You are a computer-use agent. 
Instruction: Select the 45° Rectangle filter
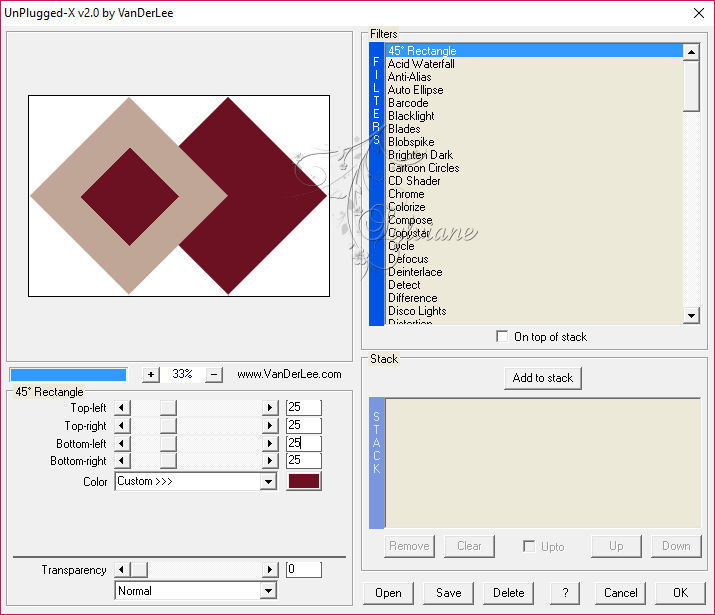point(534,51)
